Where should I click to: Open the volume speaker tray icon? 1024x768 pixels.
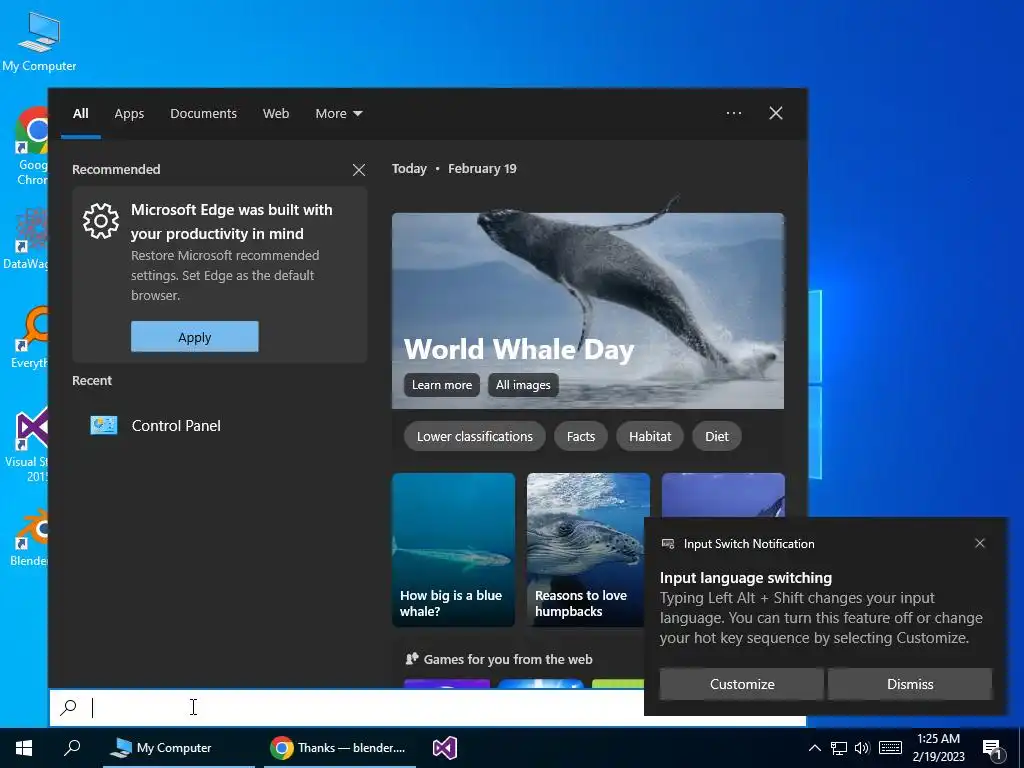pos(862,748)
